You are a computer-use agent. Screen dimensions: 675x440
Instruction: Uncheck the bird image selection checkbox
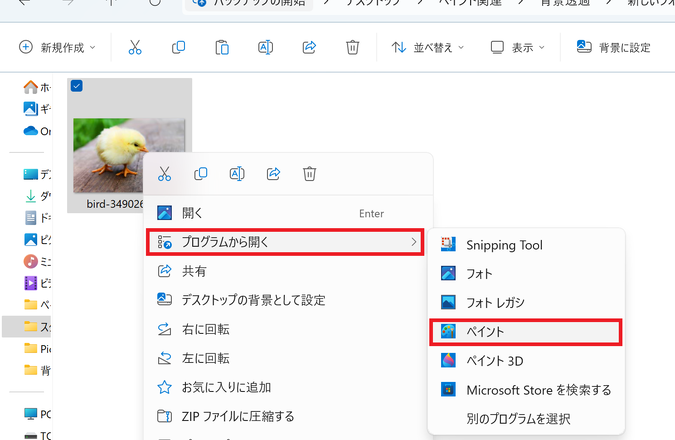point(77,86)
